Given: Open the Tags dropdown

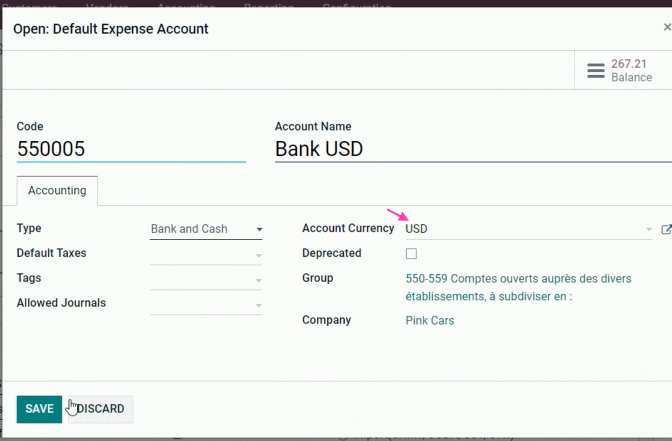Looking at the screenshot, I should [x=258, y=280].
